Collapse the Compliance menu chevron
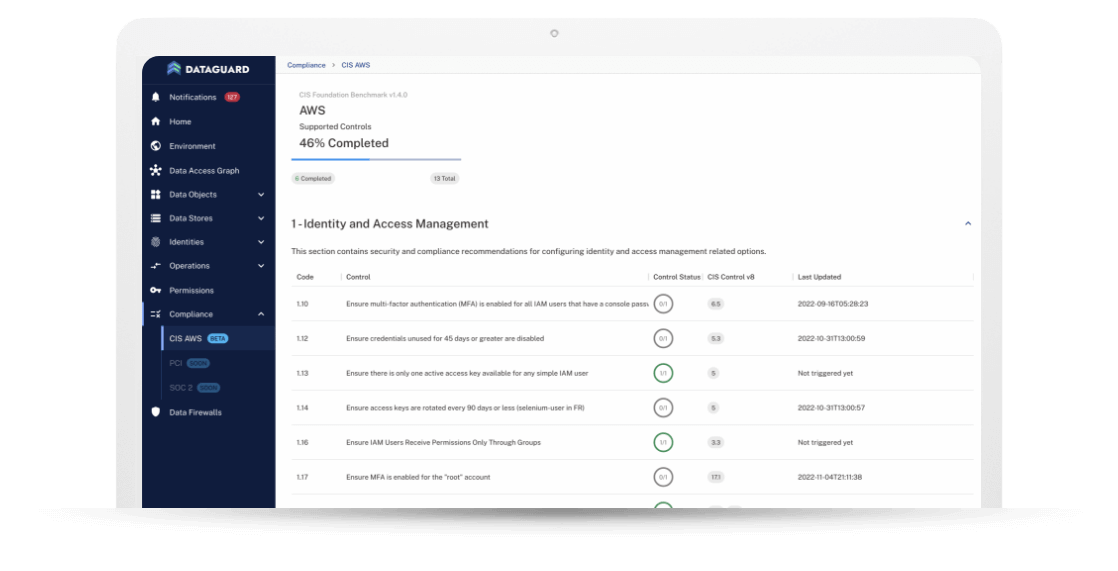Screen dimensions: 1118x571 coord(261,314)
